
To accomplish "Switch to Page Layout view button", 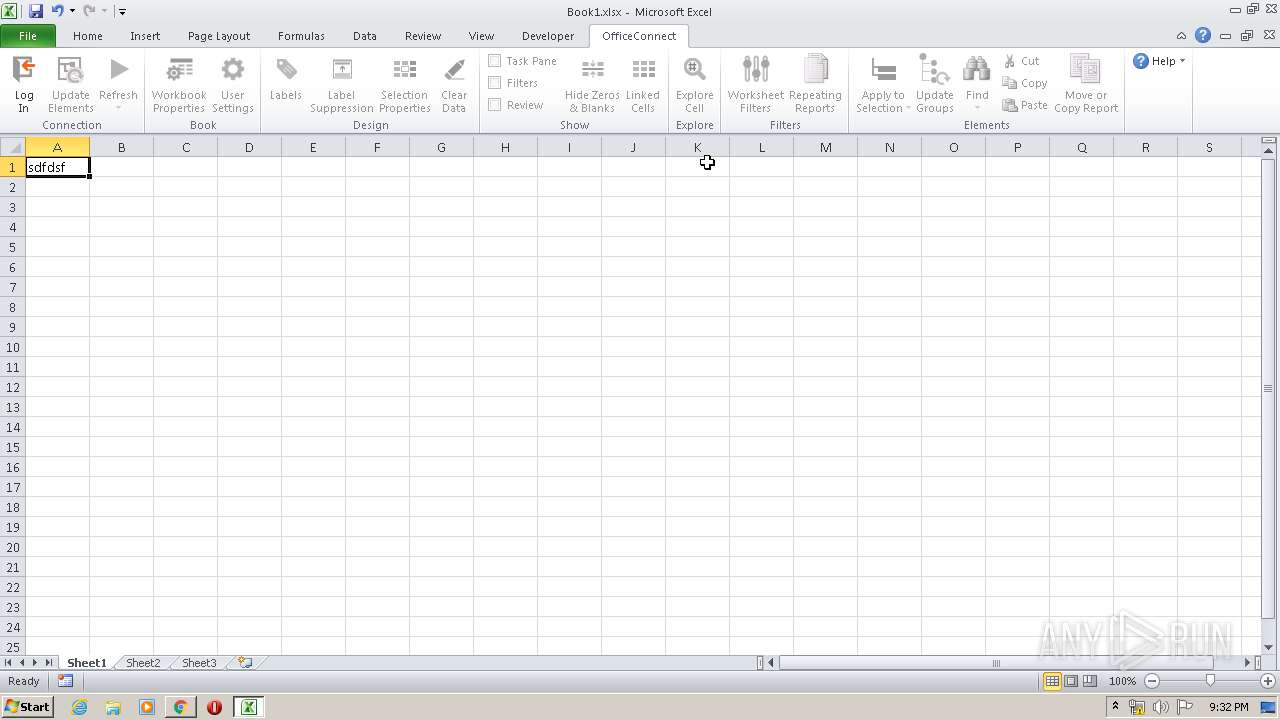I will pos(1071,681).
